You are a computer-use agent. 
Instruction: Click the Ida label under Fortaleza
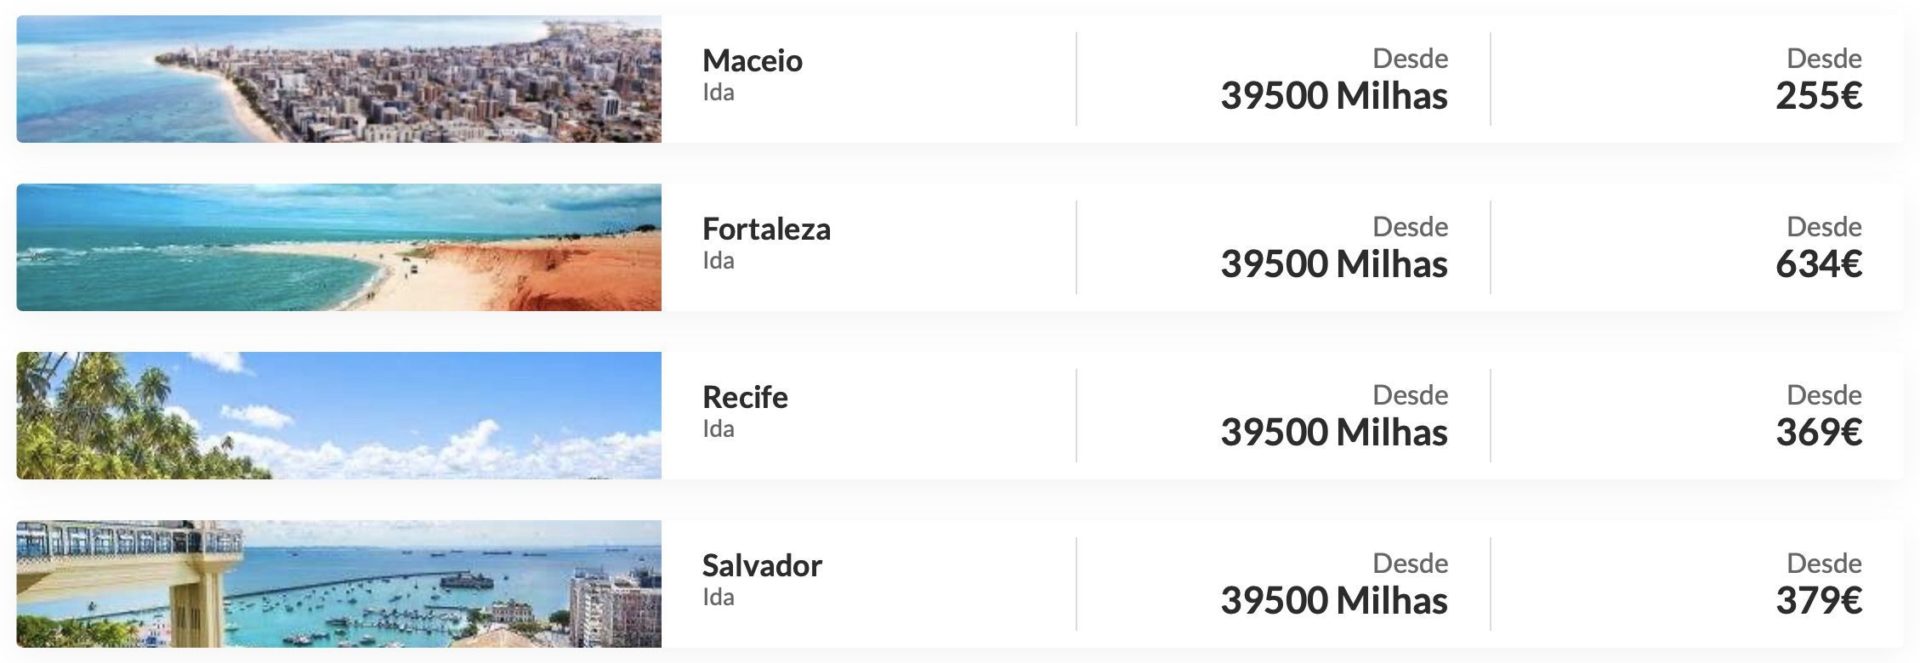click(718, 260)
